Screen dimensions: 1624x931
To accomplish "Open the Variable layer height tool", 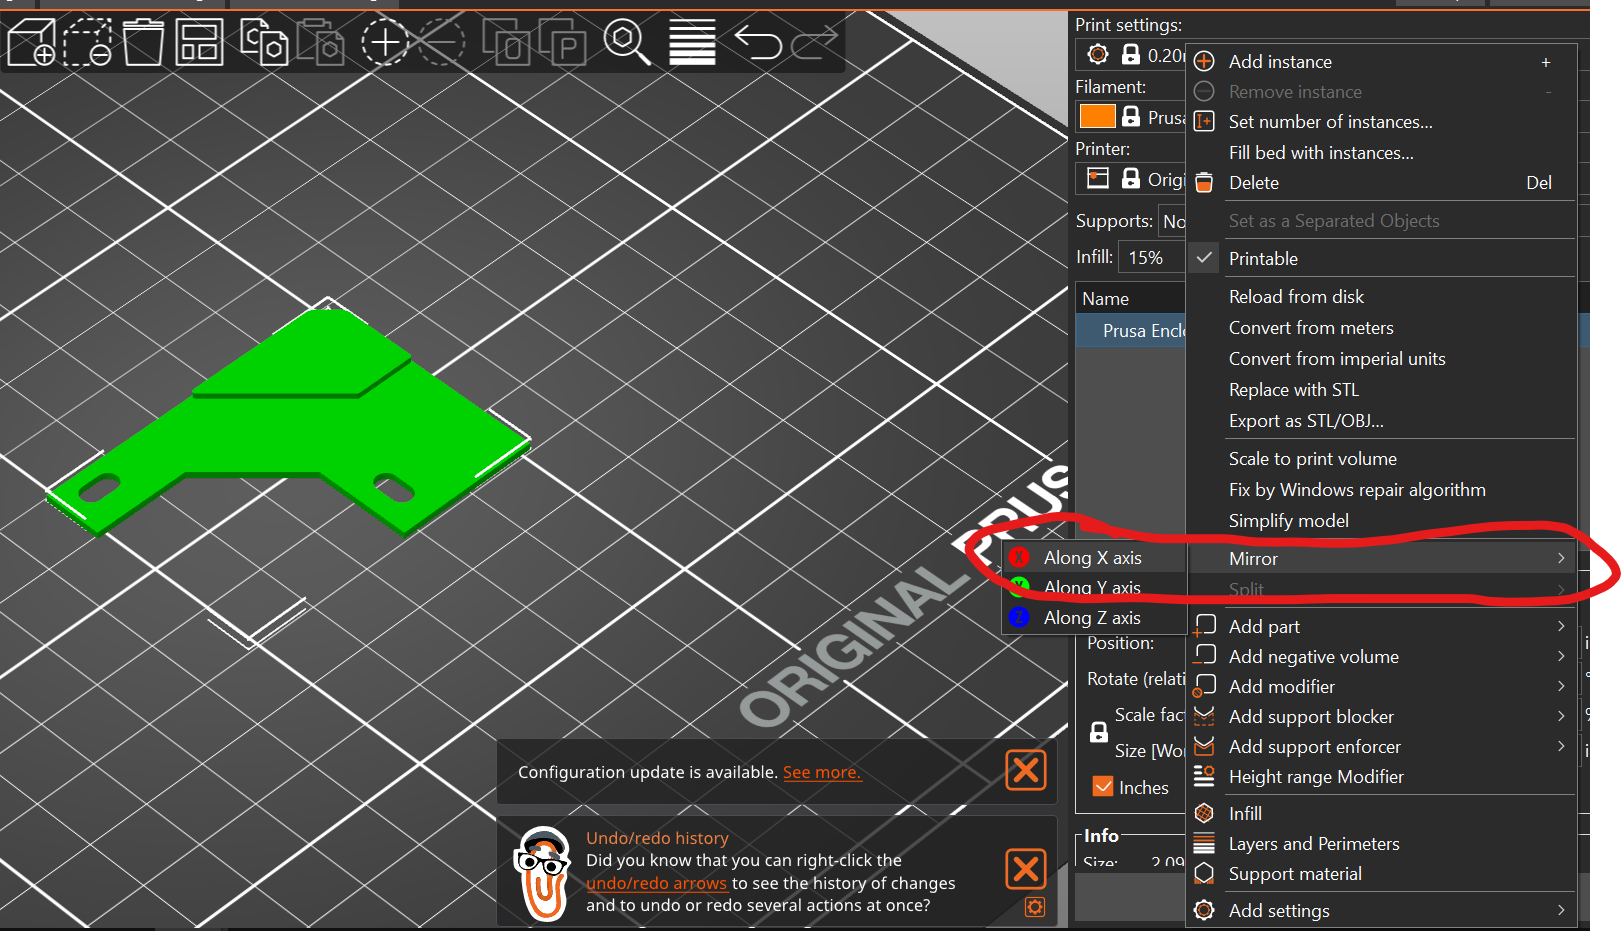I will pyautogui.click(x=692, y=42).
